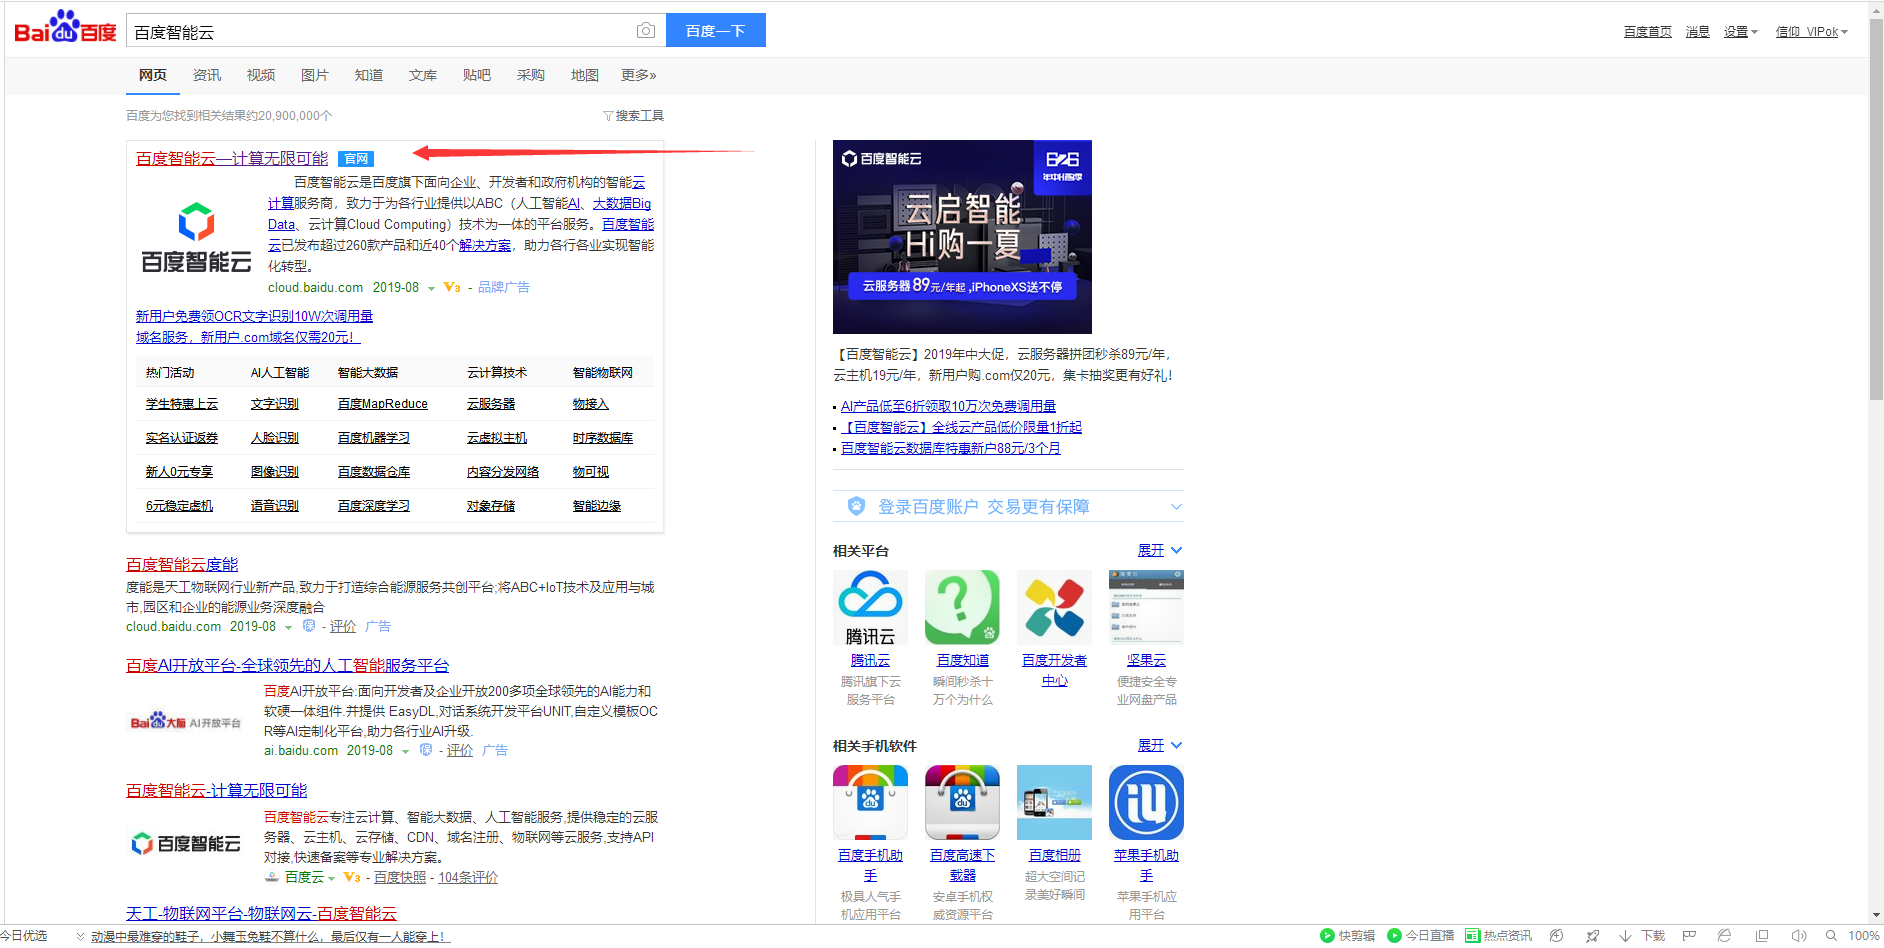The height and width of the screenshot is (948, 1884).
Task: Click 评价 link for ai.baidu.com result
Action: (460, 750)
